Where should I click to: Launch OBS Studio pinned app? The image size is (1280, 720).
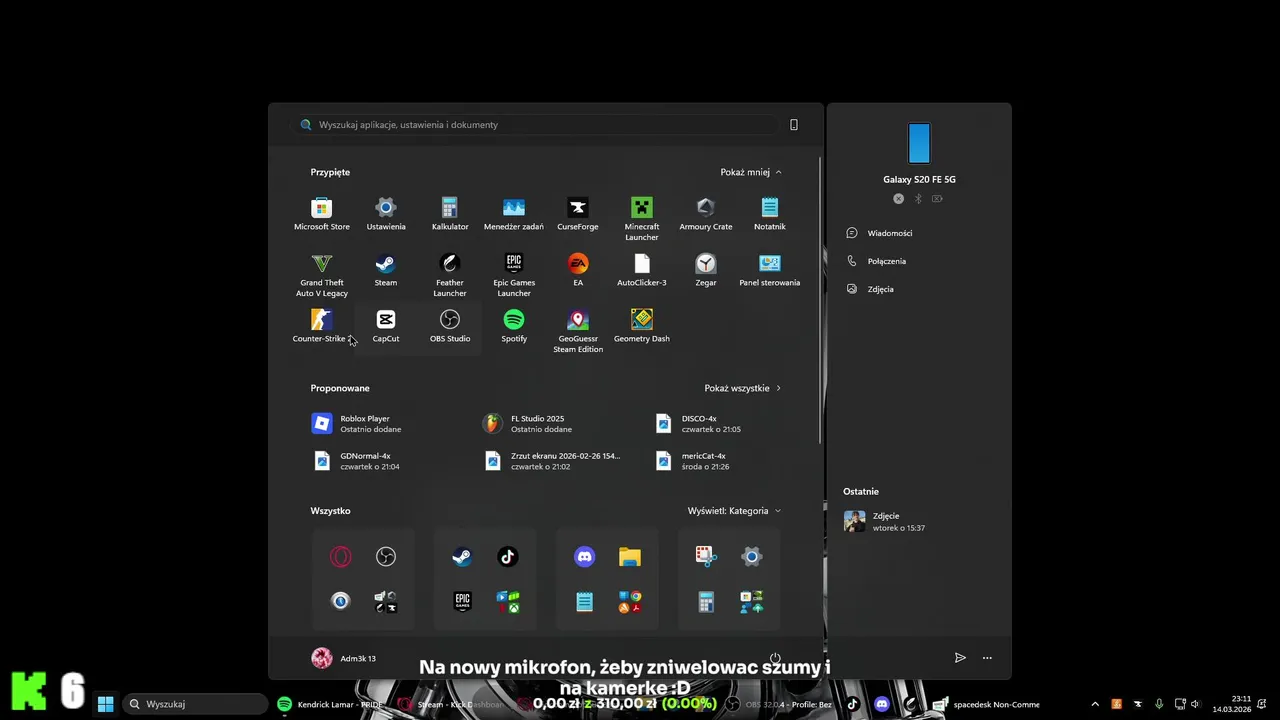click(x=450, y=326)
